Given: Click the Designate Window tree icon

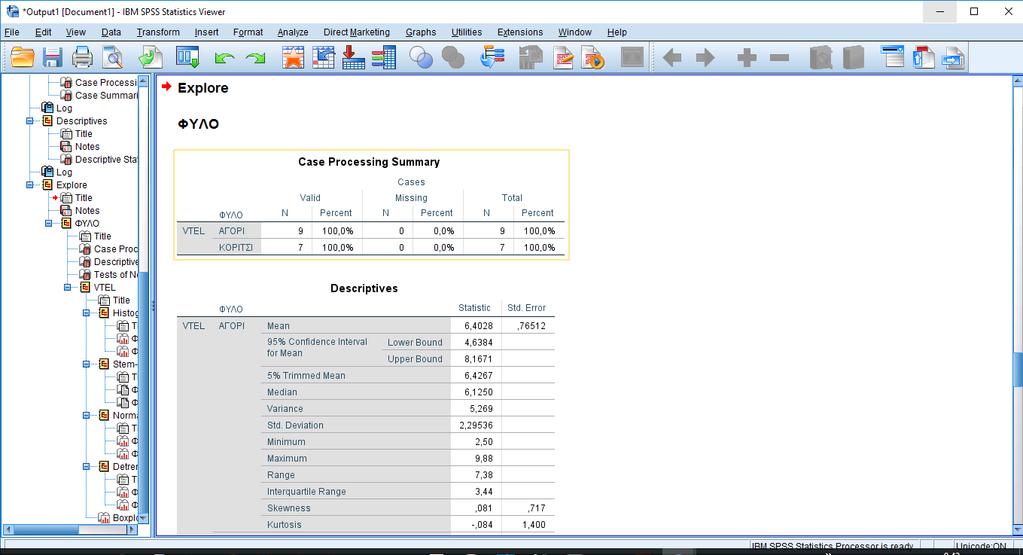Looking at the screenshot, I should pyautogui.click(x=492, y=57).
